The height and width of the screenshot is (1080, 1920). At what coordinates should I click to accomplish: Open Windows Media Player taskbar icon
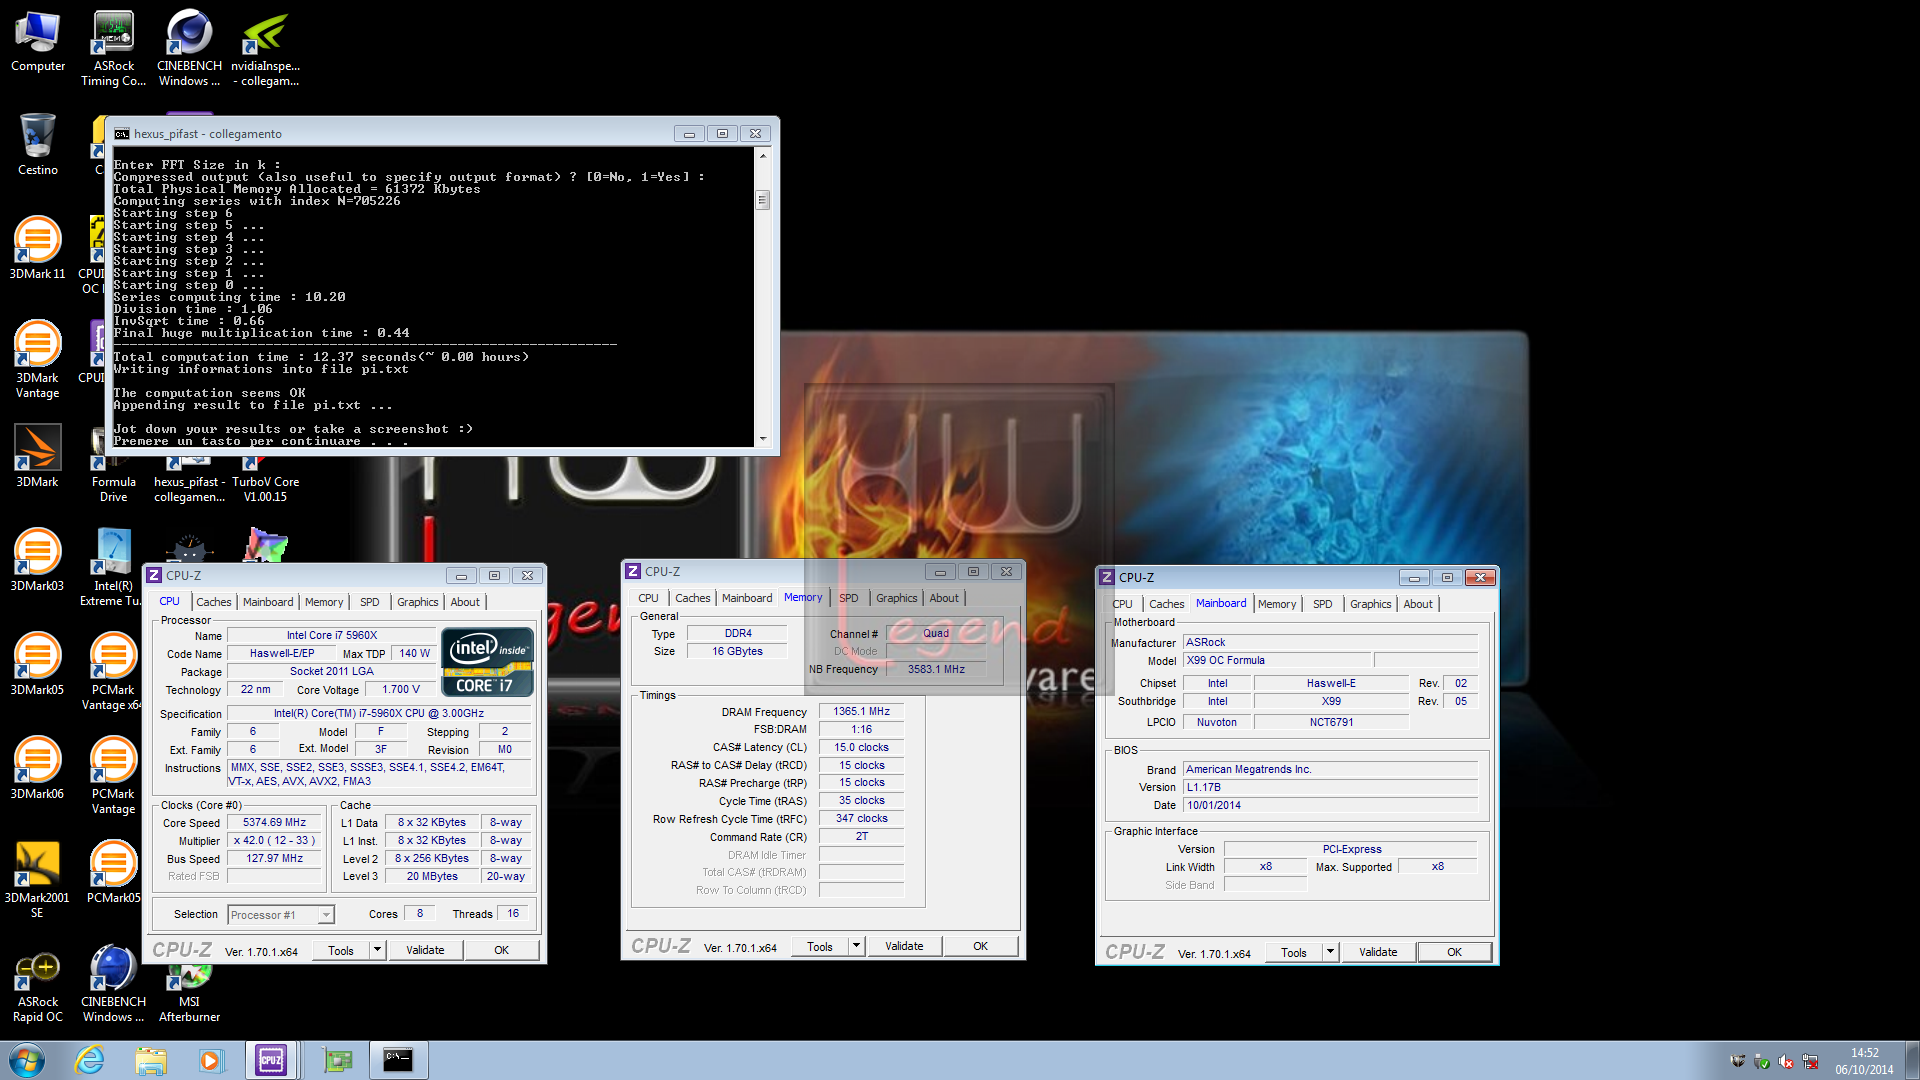tap(211, 1060)
